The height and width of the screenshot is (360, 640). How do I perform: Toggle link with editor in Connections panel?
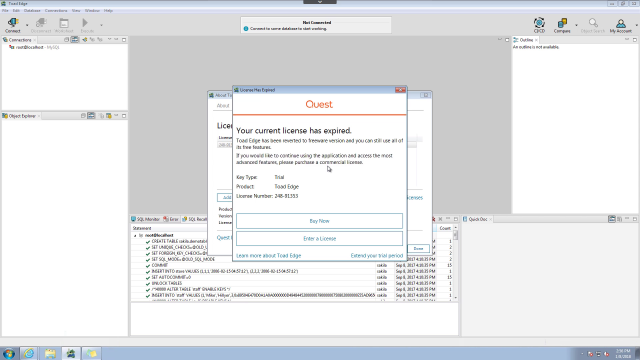75,40
